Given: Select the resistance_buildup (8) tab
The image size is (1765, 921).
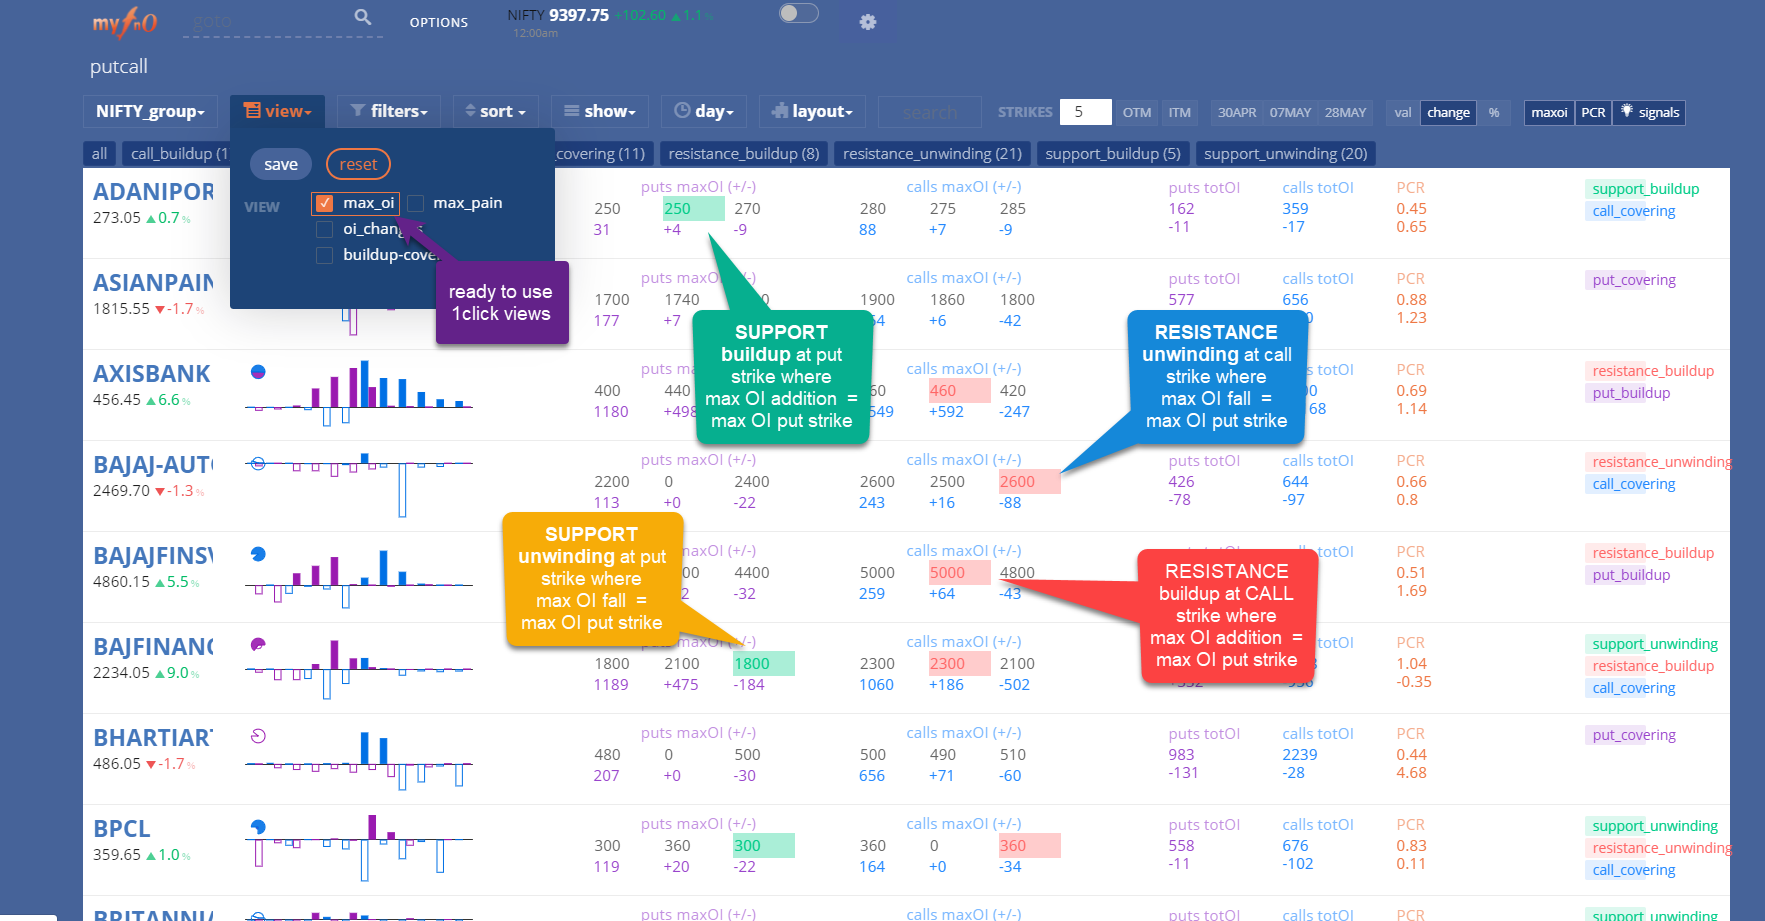Looking at the screenshot, I should 743,153.
